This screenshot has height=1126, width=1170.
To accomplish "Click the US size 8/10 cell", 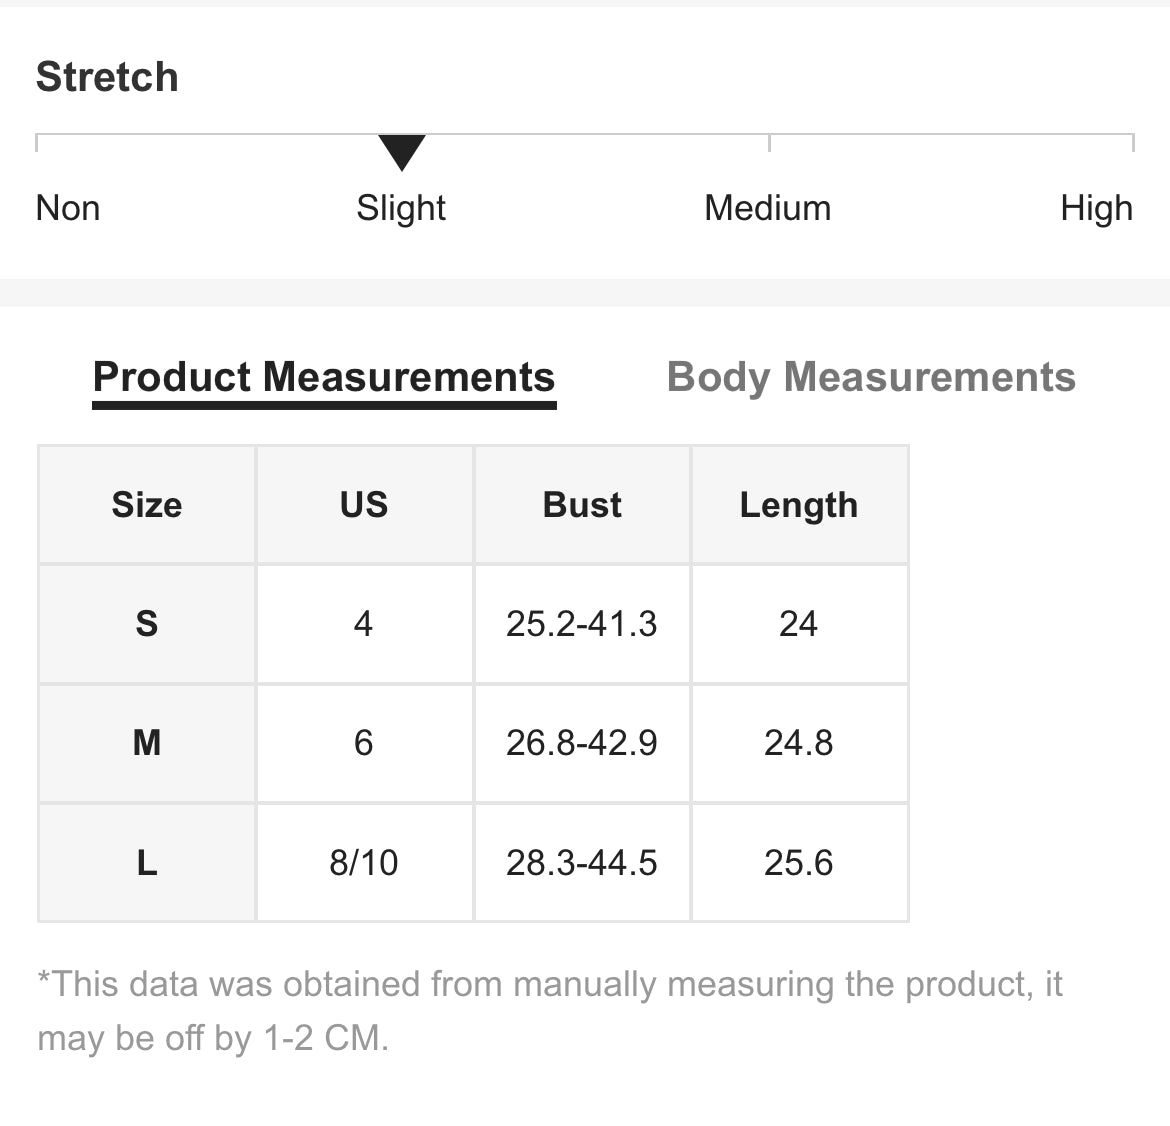I will 364,862.
